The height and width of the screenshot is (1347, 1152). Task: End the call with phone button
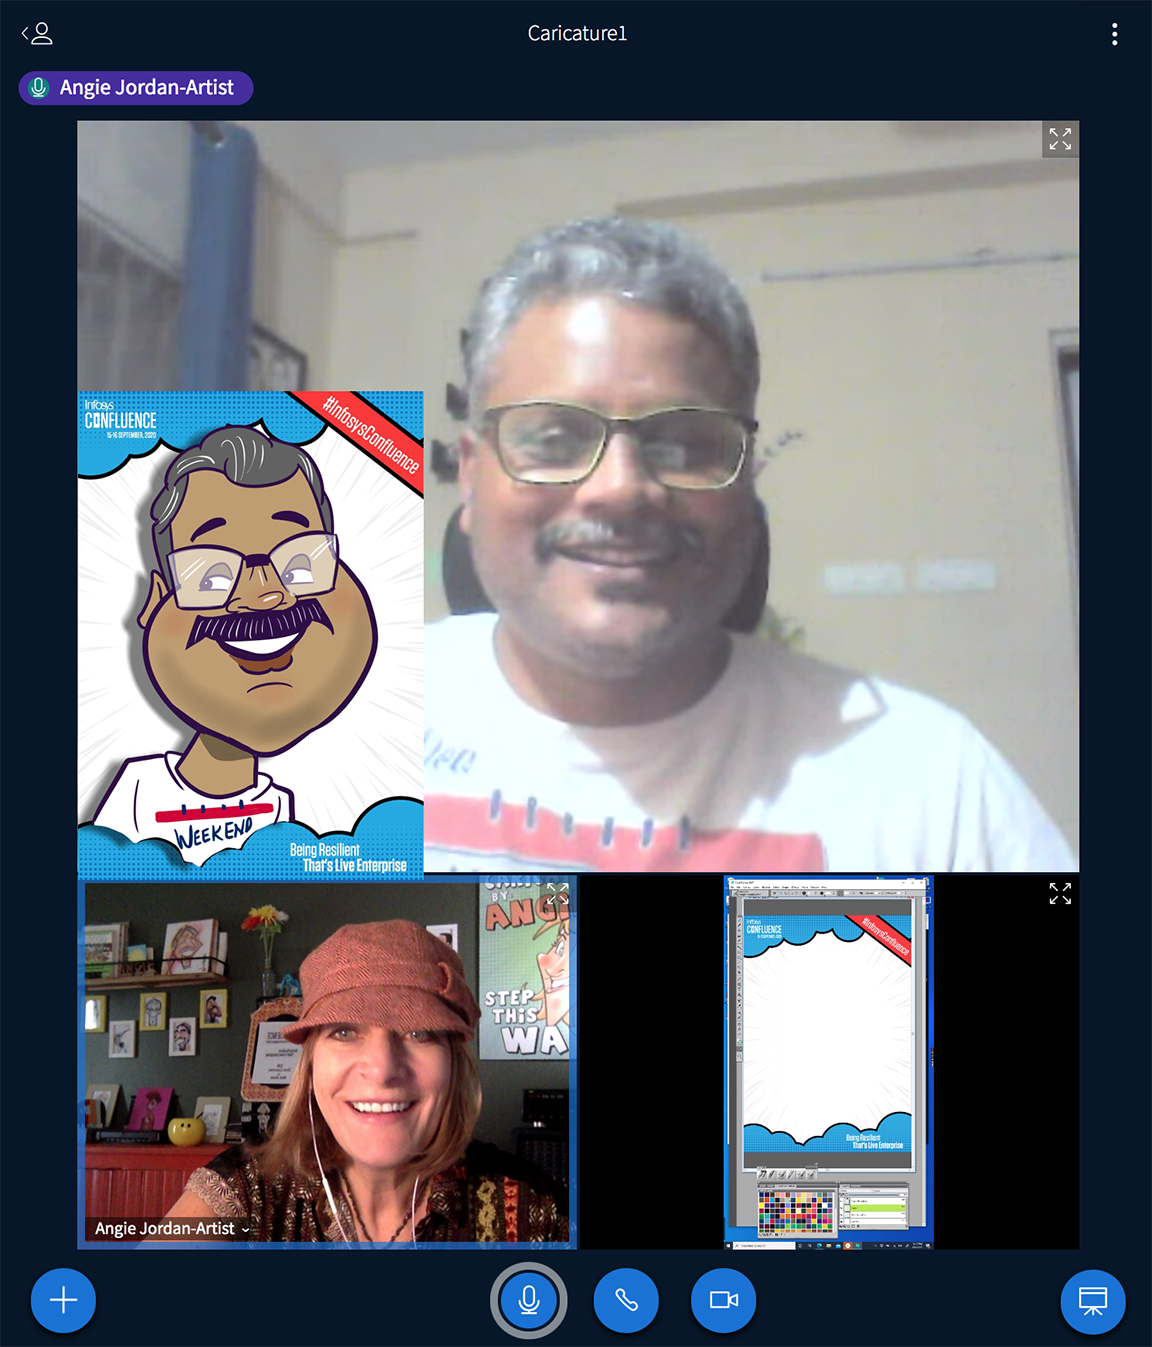coord(626,1300)
